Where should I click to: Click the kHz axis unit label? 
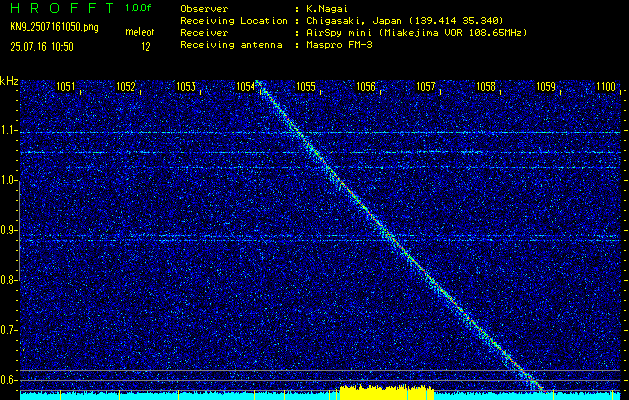tap(9, 81)
